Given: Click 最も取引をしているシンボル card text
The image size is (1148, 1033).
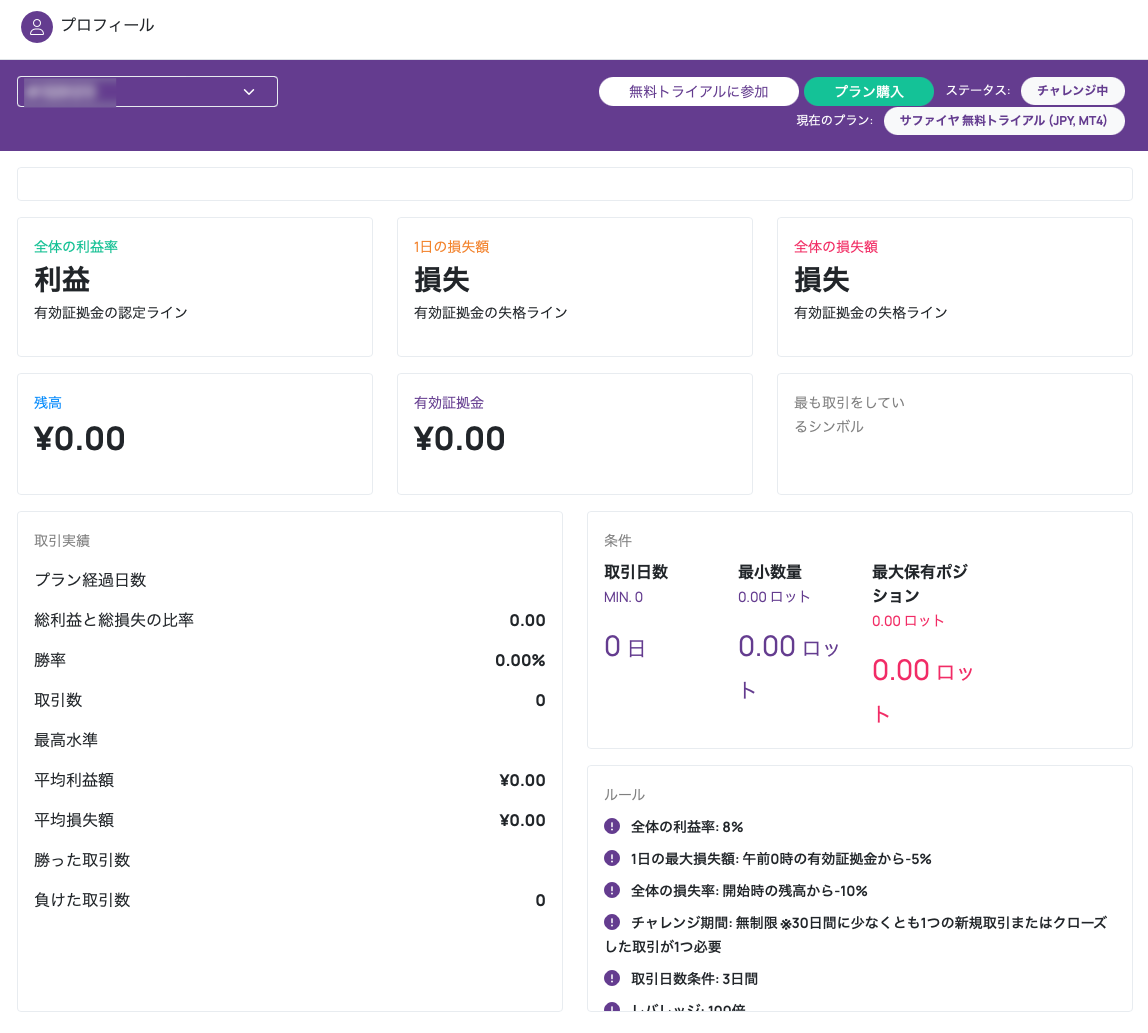Looking at the screenshot, I should coord(849,414).
